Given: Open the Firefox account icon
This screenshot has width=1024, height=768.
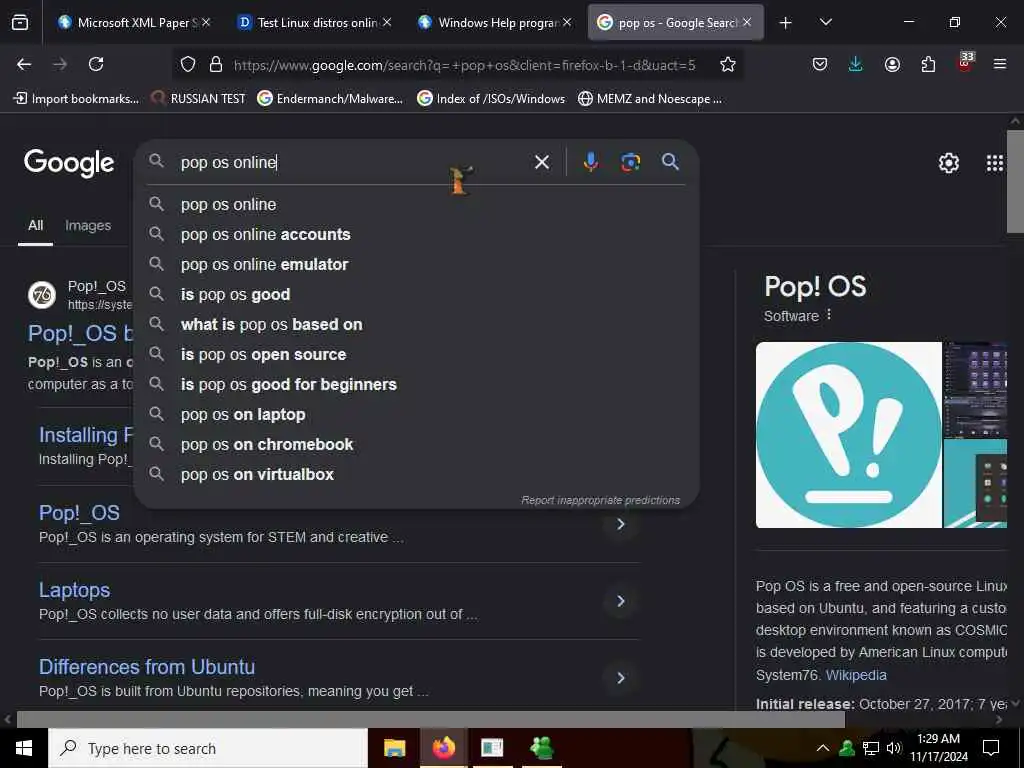Looking at the screenshot, I should pos(892,64).
